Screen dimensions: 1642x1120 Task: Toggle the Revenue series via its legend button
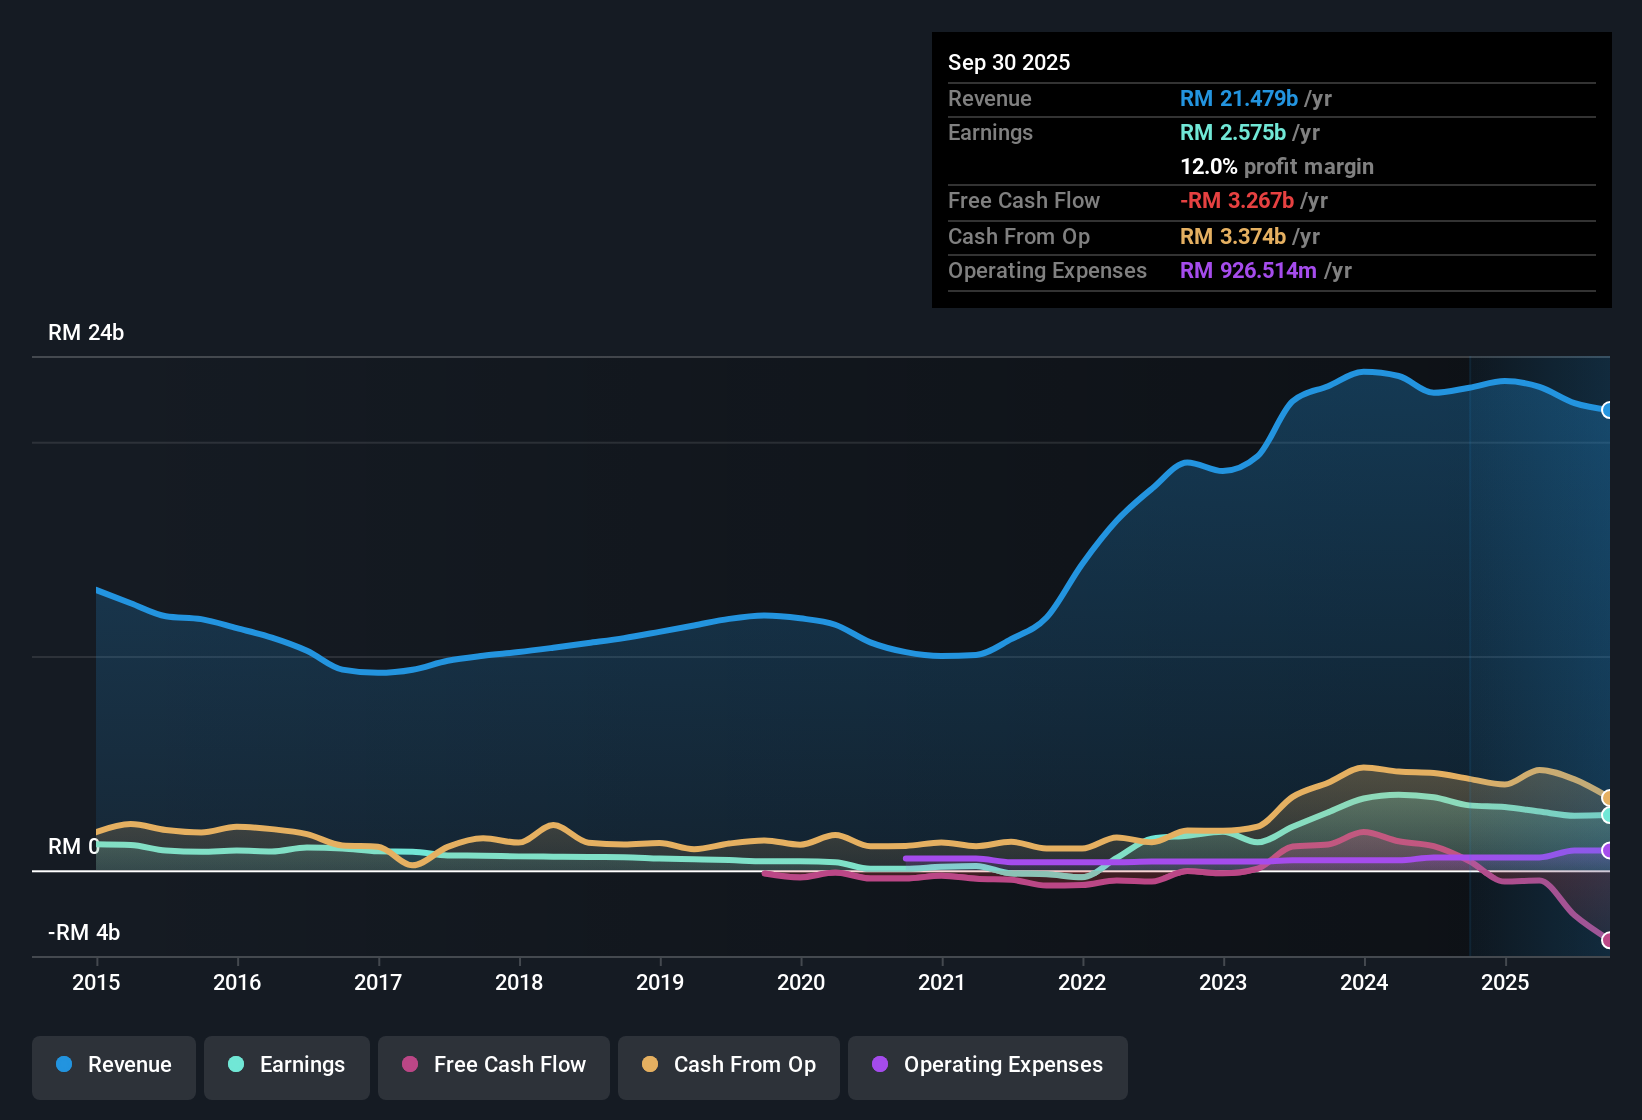click(113, 1065)
